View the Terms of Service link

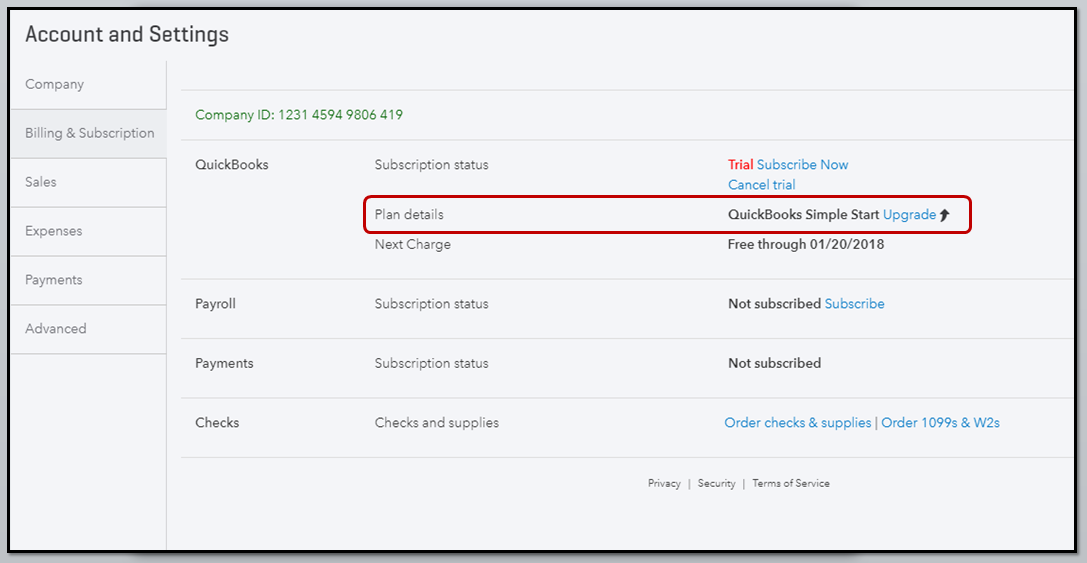[x=790, y=484]
